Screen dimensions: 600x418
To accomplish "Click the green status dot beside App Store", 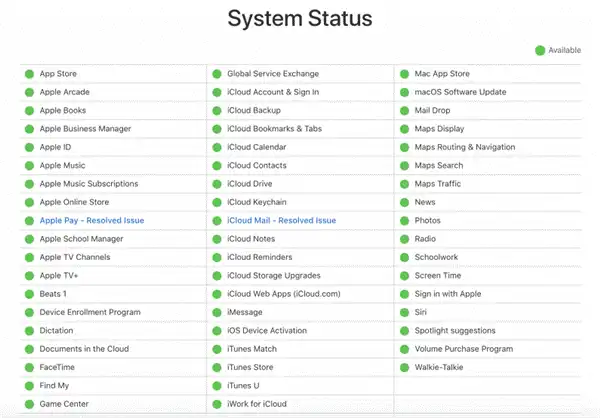I will coord(29,74).
